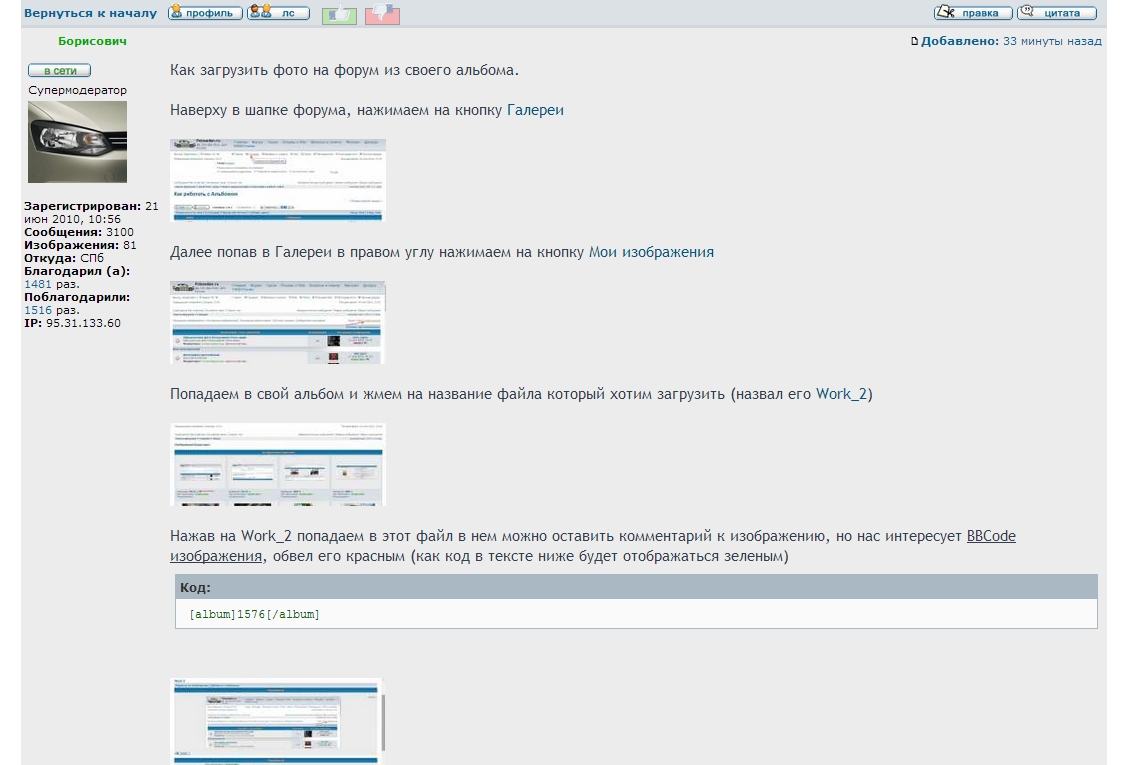This screenshot has height=765, width=1124.
Task: Click the small post icon beside Добавлено
Action: pos(914,42)
